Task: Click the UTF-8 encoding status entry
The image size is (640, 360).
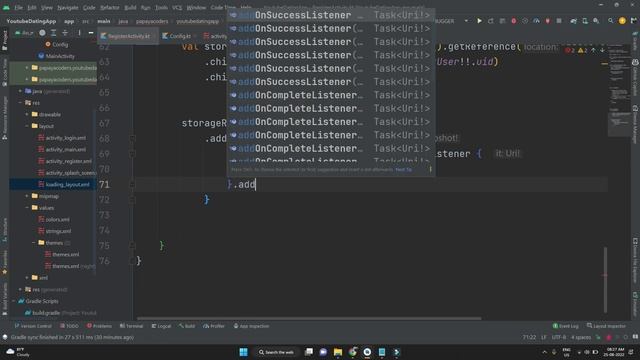Action: 559,338
